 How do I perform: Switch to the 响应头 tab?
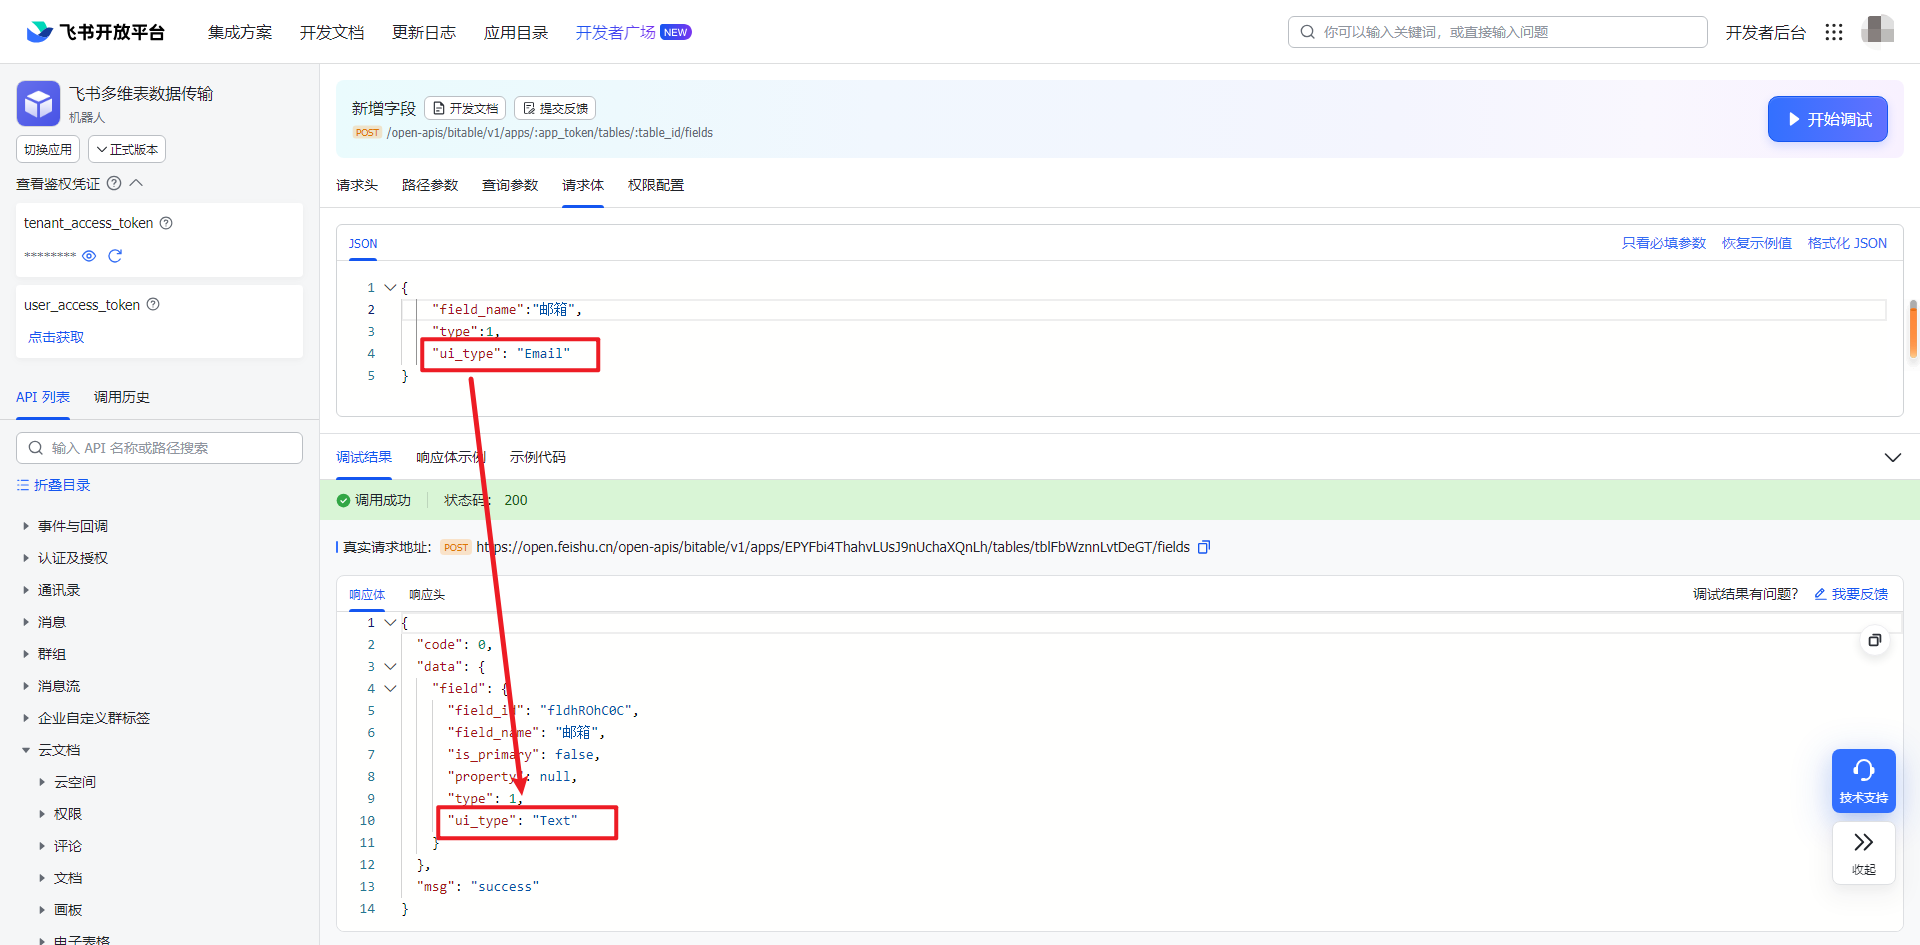427,594
